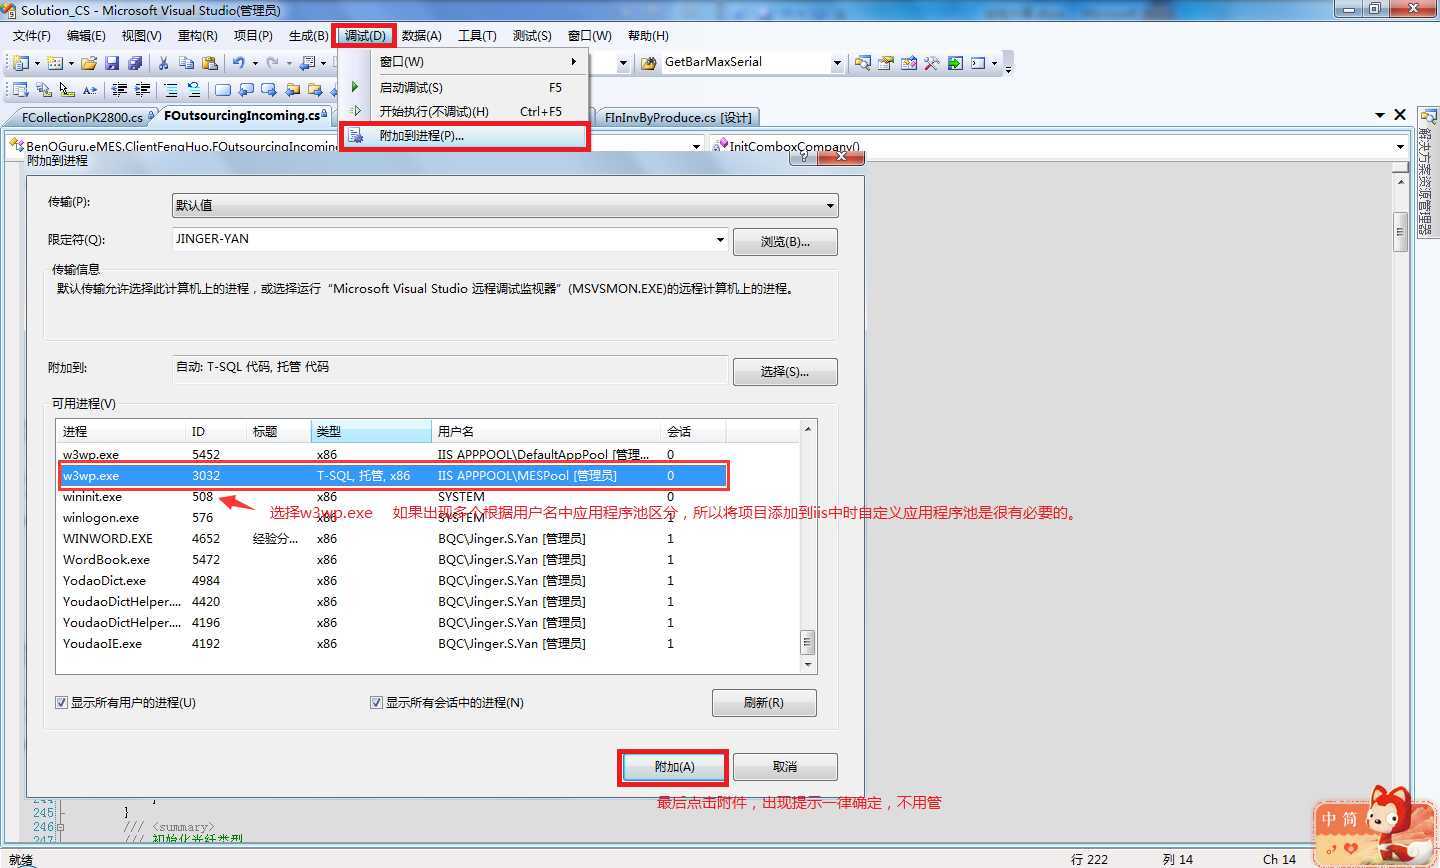Viewport: 1440px width, 868px height.
Task: Click the 浏览(B)... button
Action: 785,242
